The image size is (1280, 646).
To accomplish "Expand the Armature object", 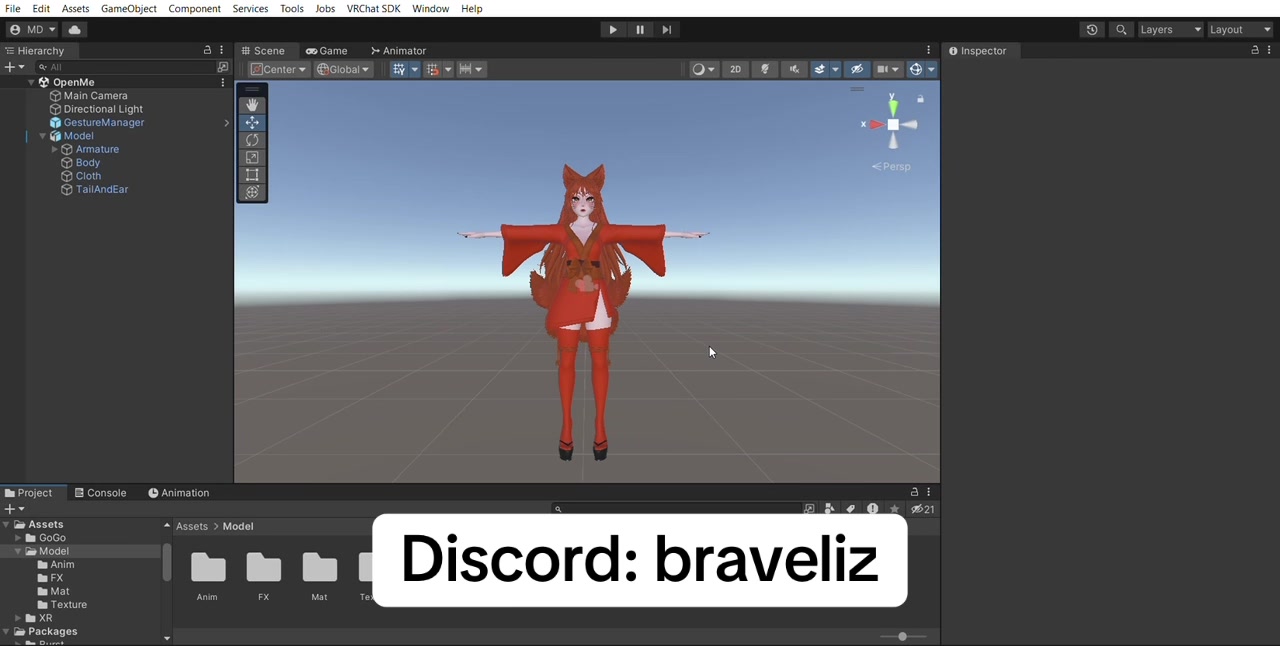I will click(55, 150).
